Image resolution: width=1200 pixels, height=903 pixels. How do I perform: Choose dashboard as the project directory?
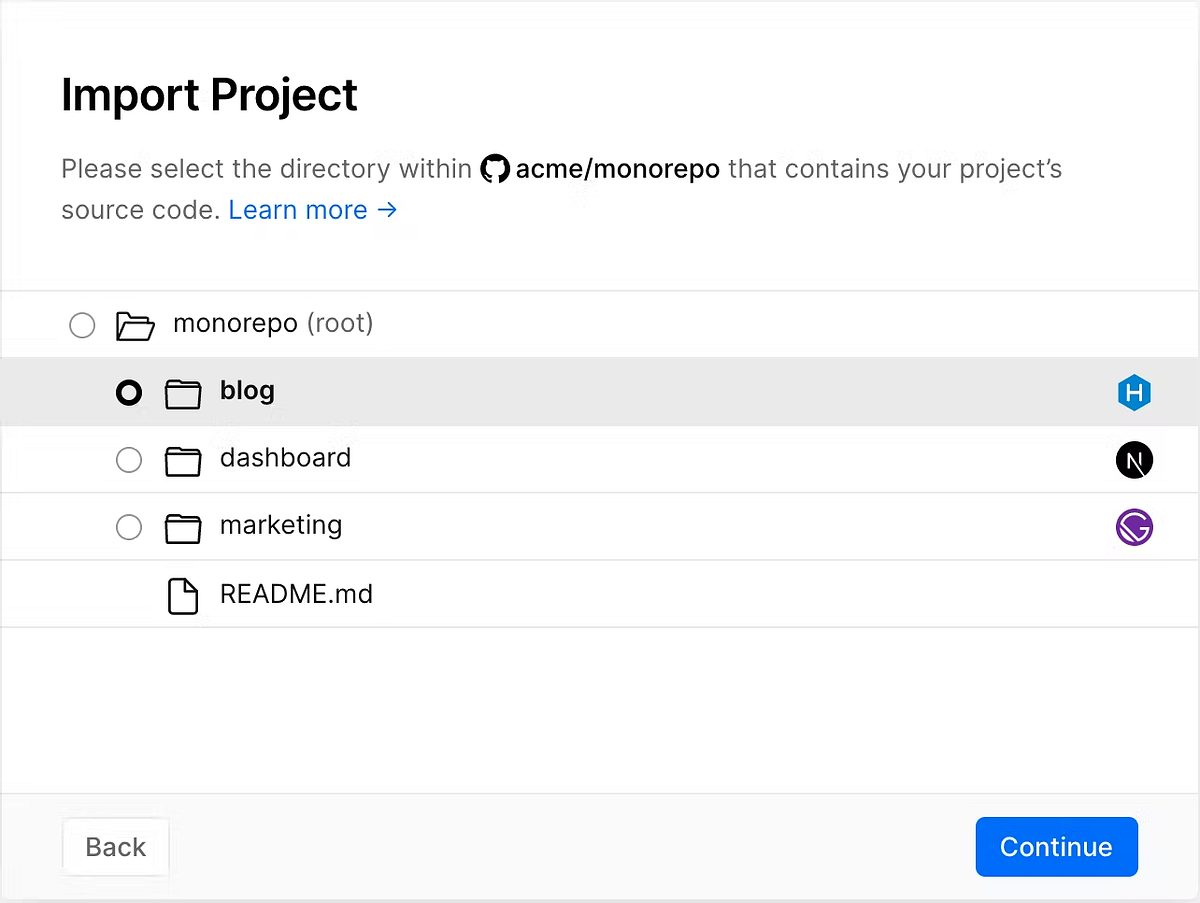point(129,459)
